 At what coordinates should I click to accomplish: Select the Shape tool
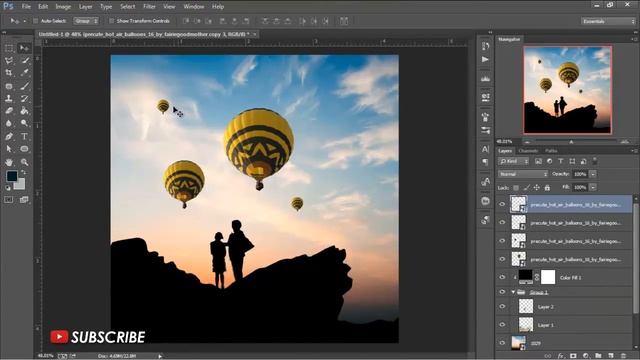coord(24,149)
